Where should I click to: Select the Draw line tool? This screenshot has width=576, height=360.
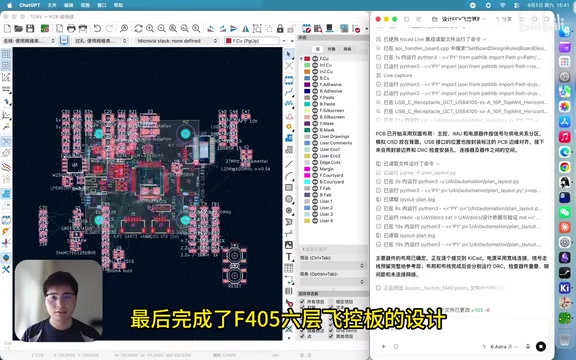289,164
